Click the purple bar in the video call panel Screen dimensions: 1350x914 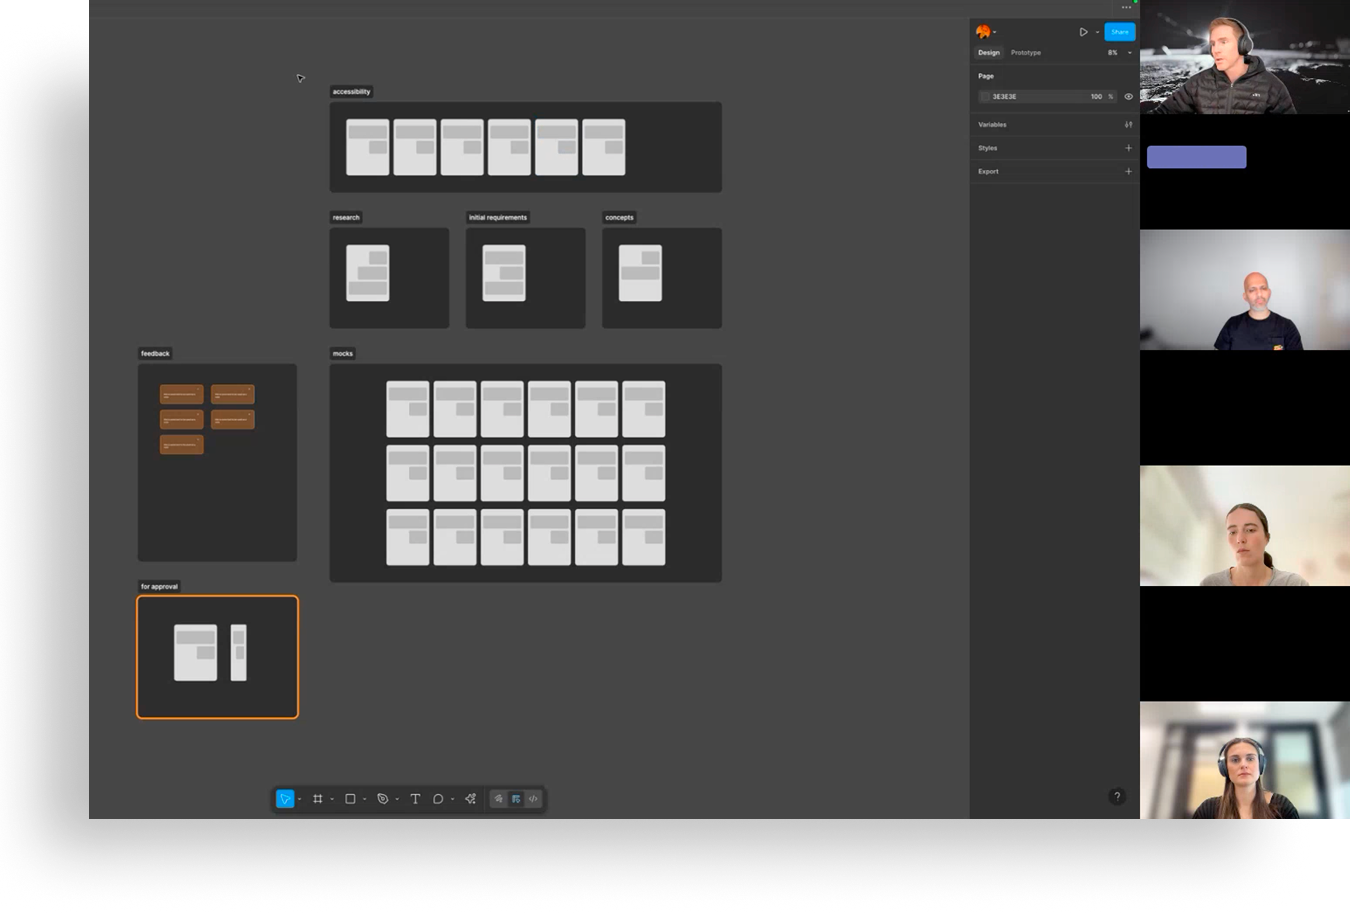click(1196, 157)
